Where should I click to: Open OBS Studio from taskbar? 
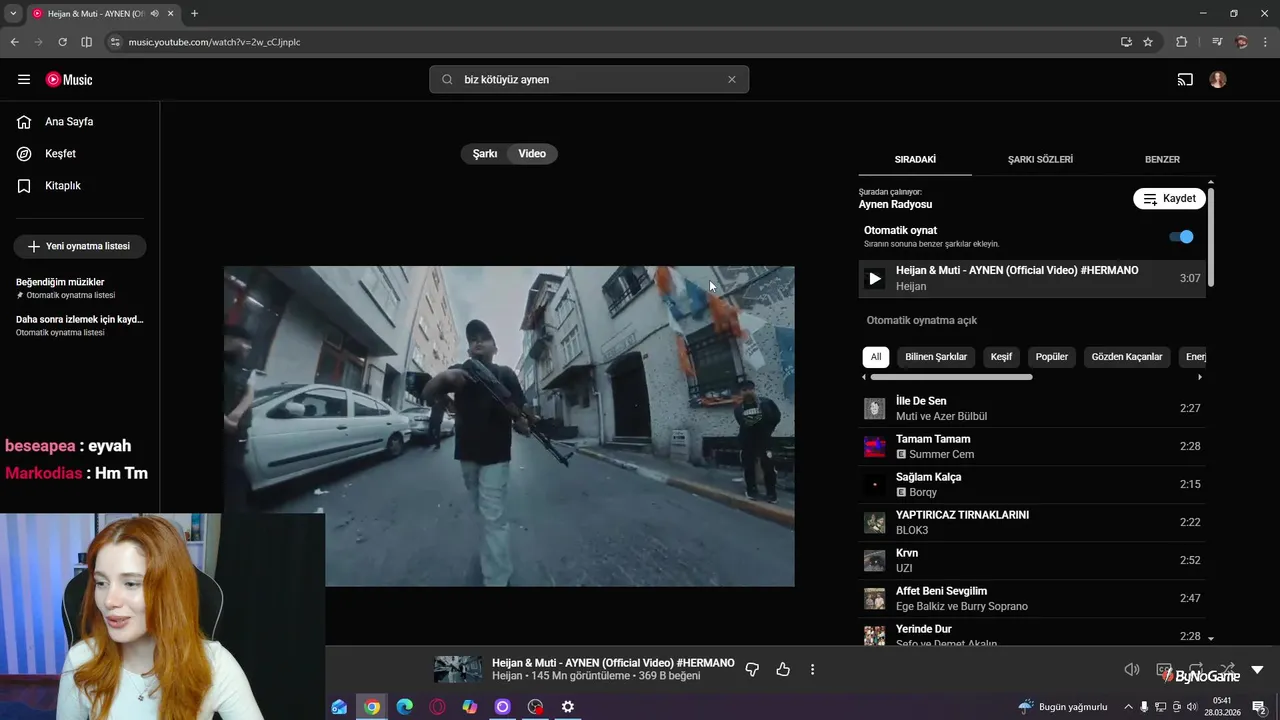[x=535, y=707]
